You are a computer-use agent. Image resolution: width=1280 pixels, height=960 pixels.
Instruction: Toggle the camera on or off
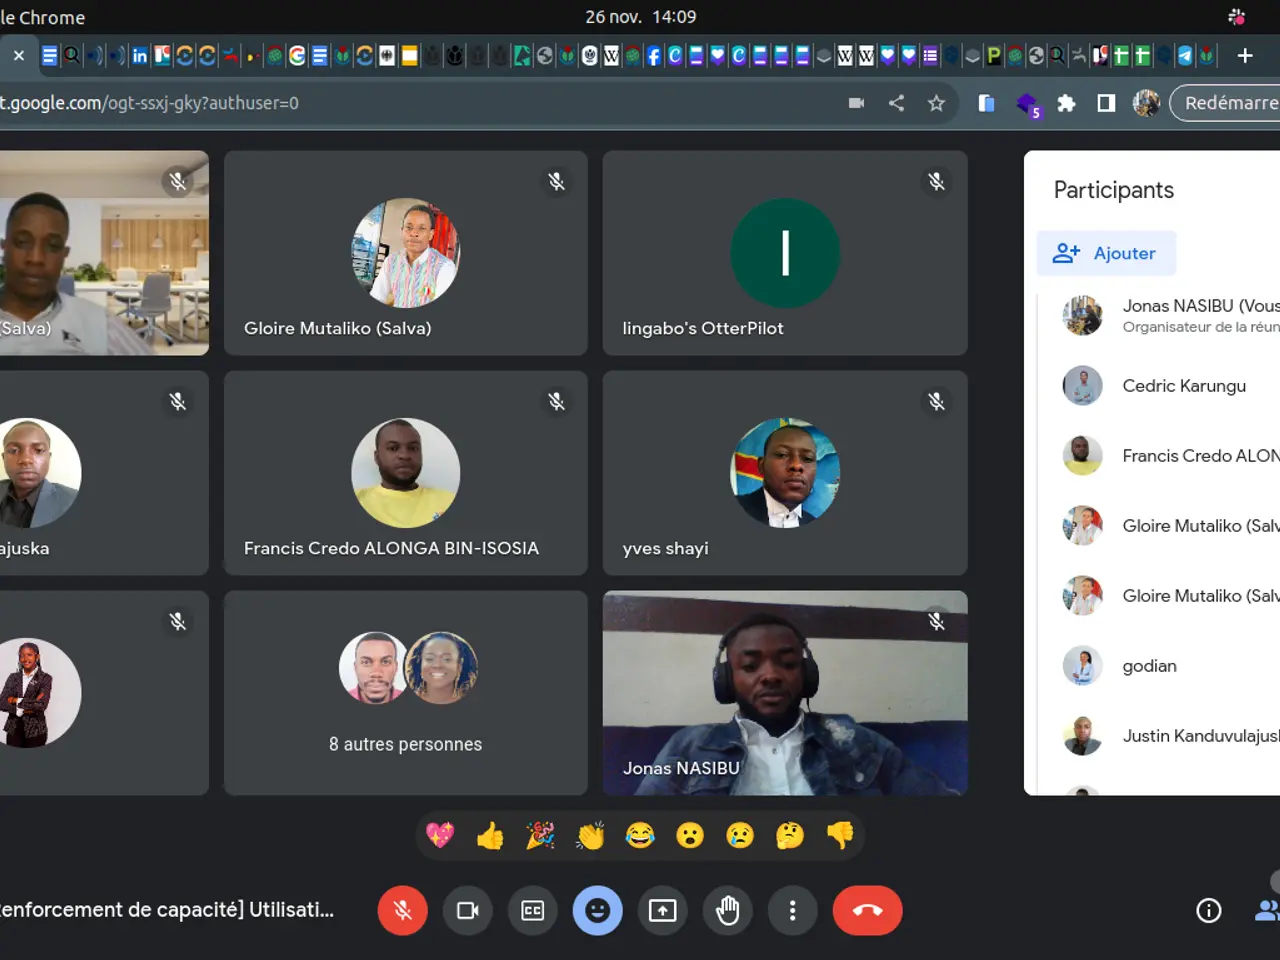click(x=468, y=910)
